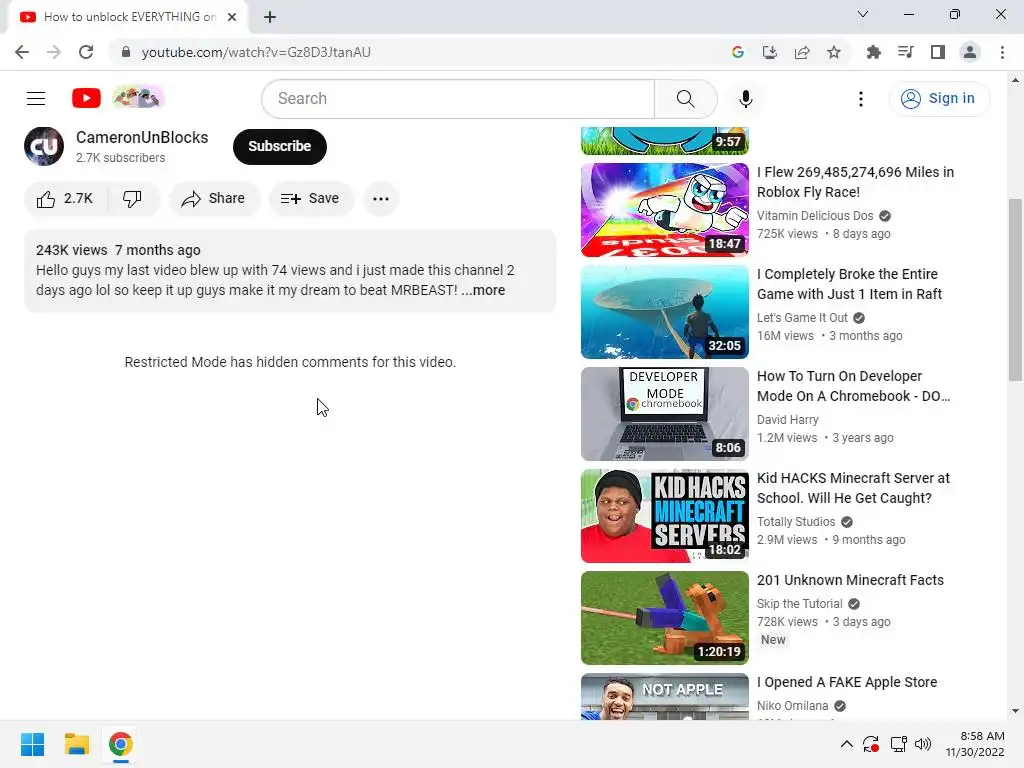Visit David Harry channel
The height and width of the screenshot is (768, 1024).
tap(788, 419)
